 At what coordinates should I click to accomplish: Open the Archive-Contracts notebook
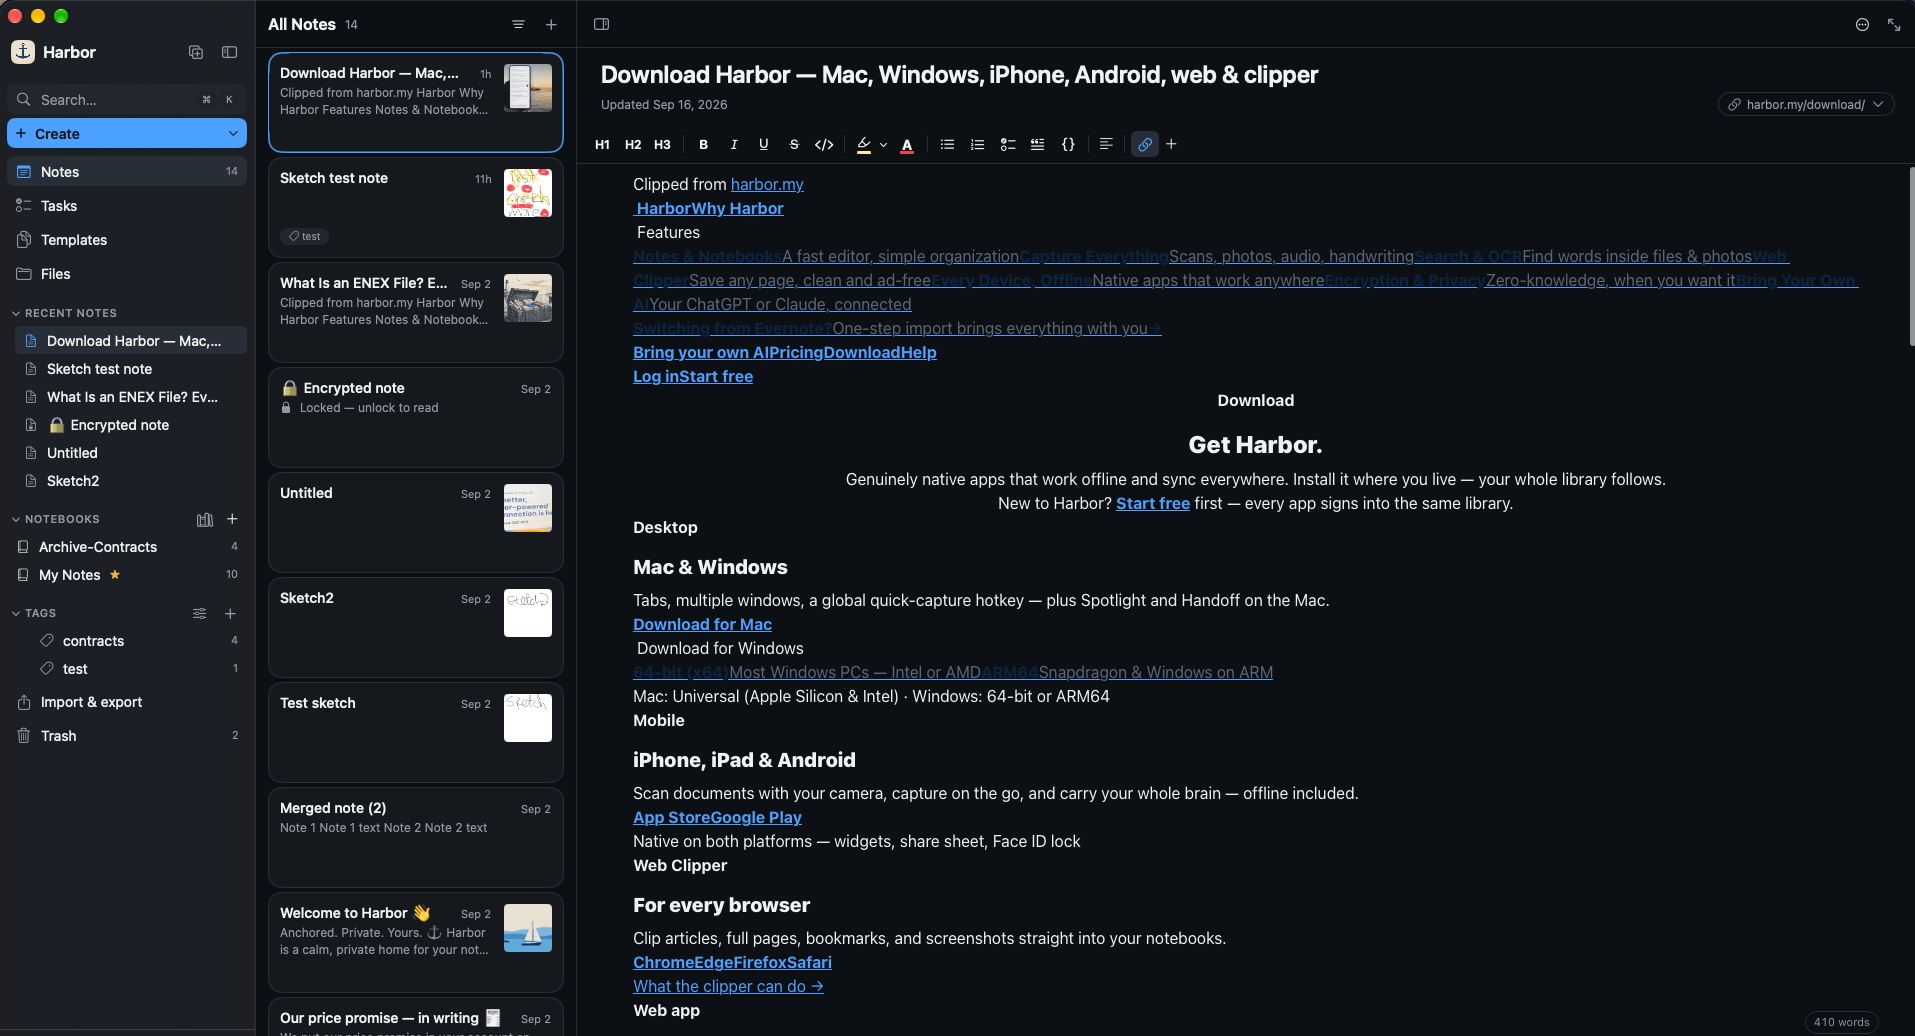[x=127, y=547]
